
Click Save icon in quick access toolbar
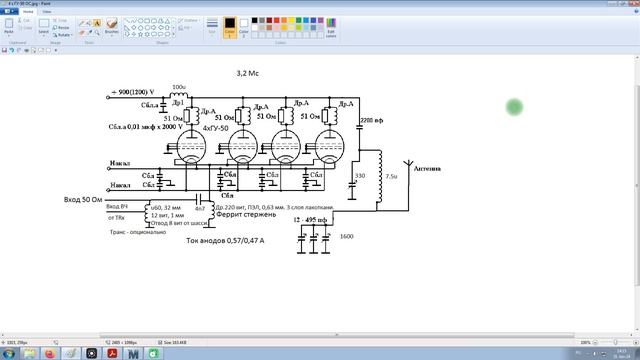[4, 50]
